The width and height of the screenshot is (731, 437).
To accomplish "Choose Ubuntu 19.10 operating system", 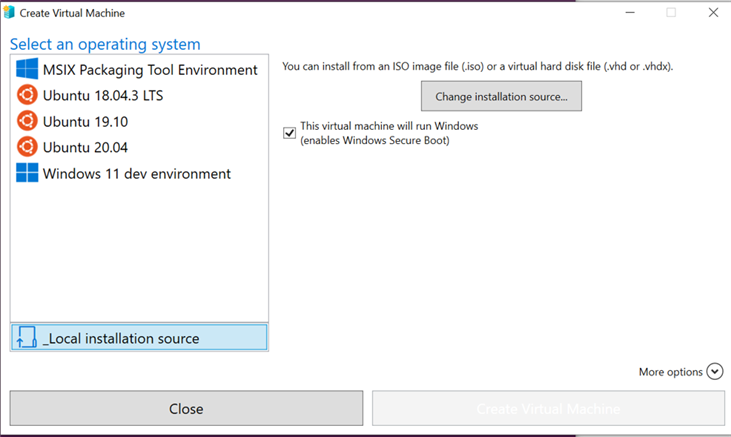I will tap(139, 121).
